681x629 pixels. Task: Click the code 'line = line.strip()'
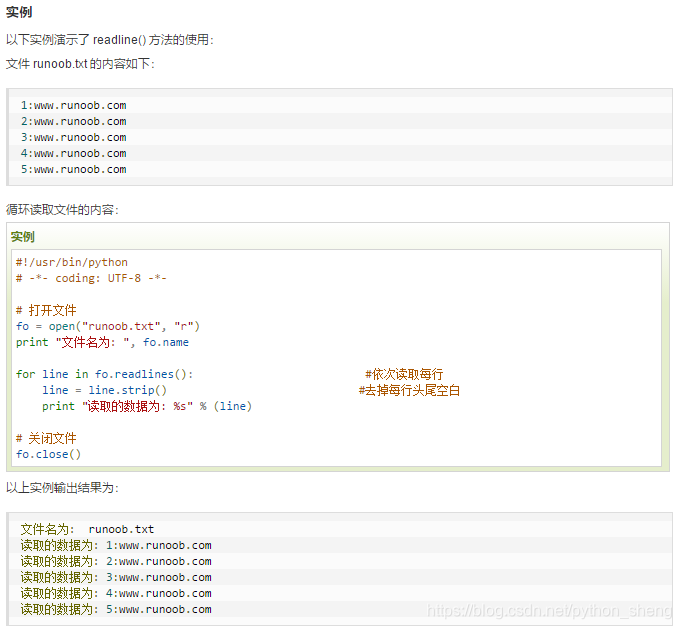[x=104, y=390]
